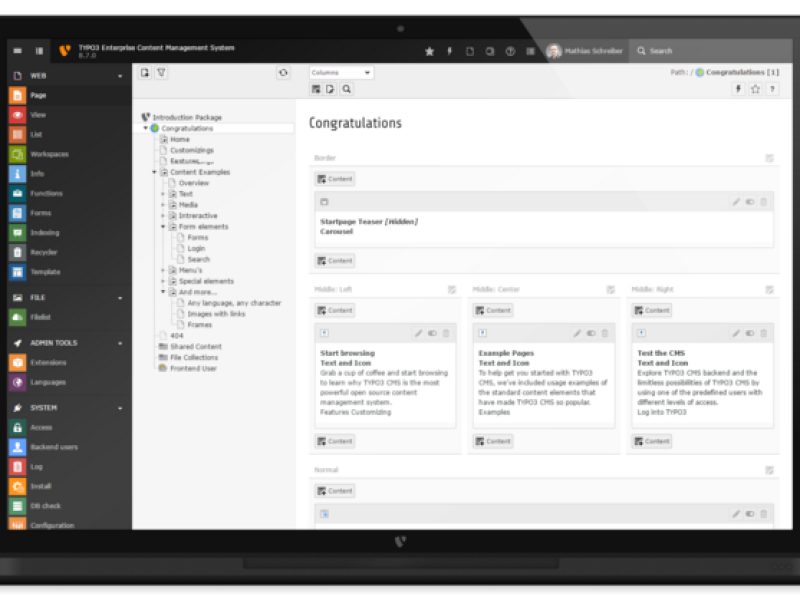Open the Columns view dropdown
Viewport: 800px width, 600px height.
(x=341, y=72)
